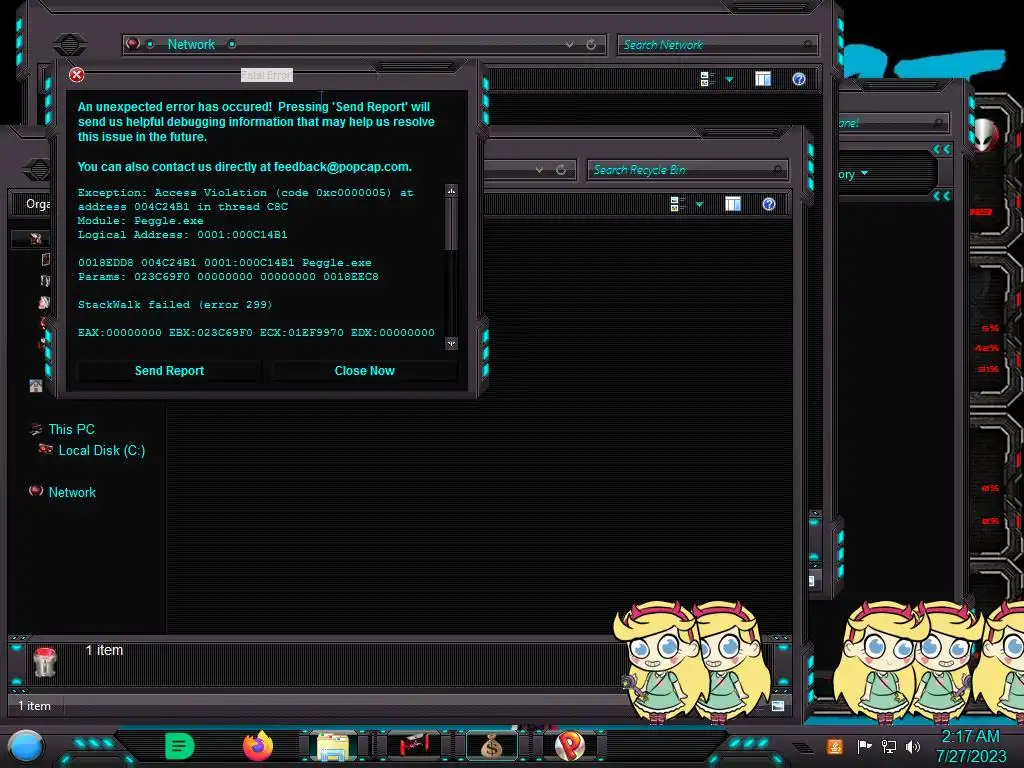Open the volume control speaker icon
The width and height of the screenshot is (1024, 768).
click(x=913, y=746)
